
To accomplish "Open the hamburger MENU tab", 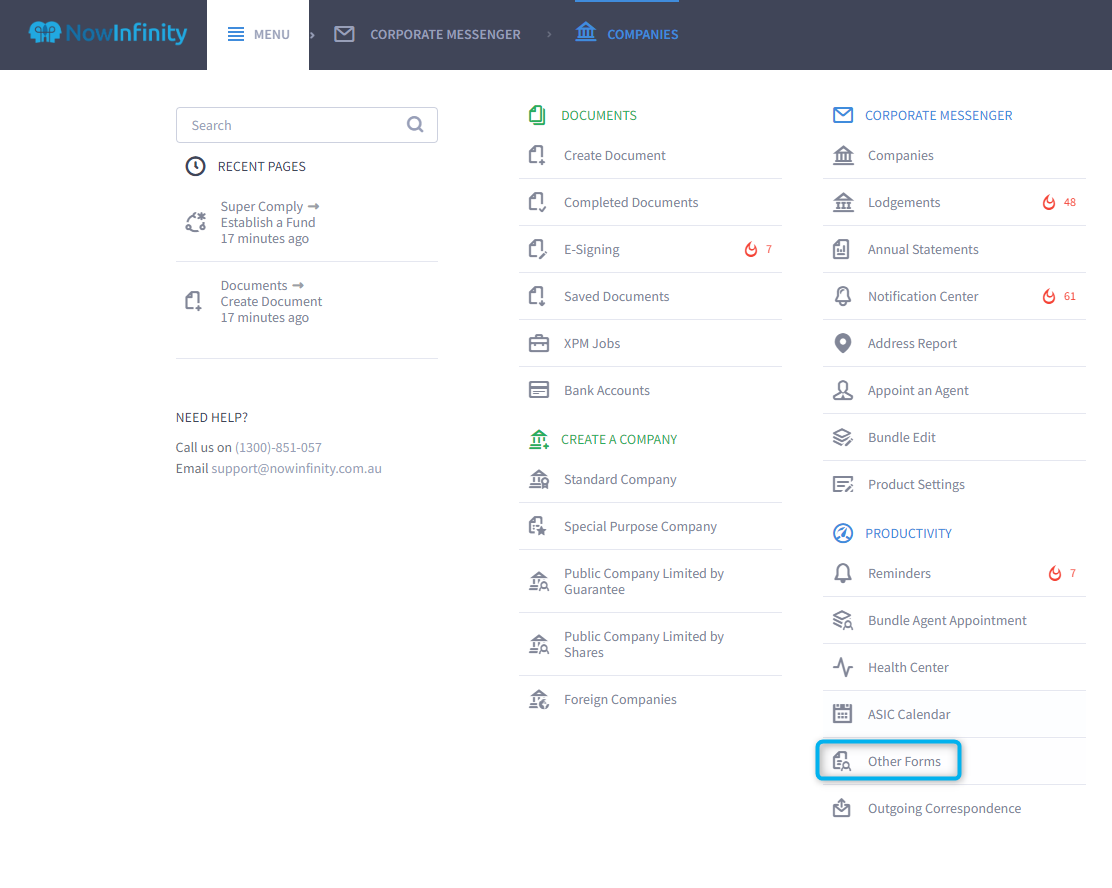I will pyautogui.click(x=258, y=35).
